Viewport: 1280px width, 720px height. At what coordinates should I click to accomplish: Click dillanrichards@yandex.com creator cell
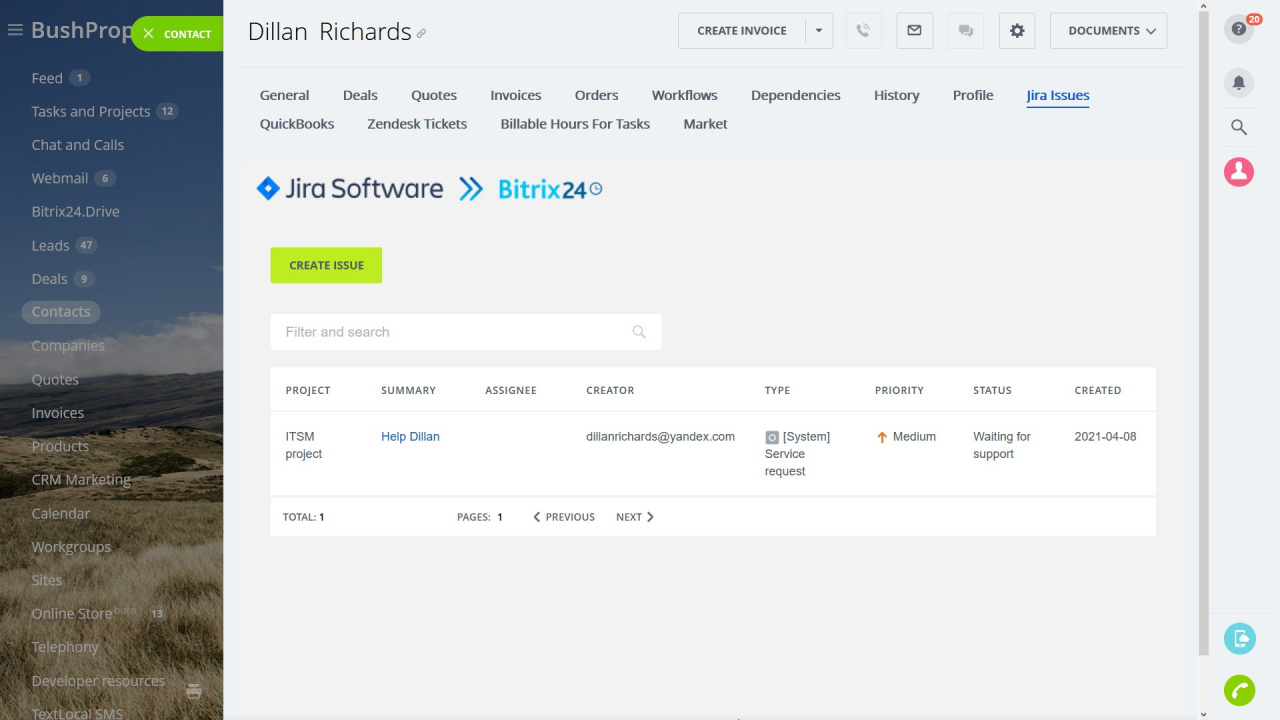(660, 437)
